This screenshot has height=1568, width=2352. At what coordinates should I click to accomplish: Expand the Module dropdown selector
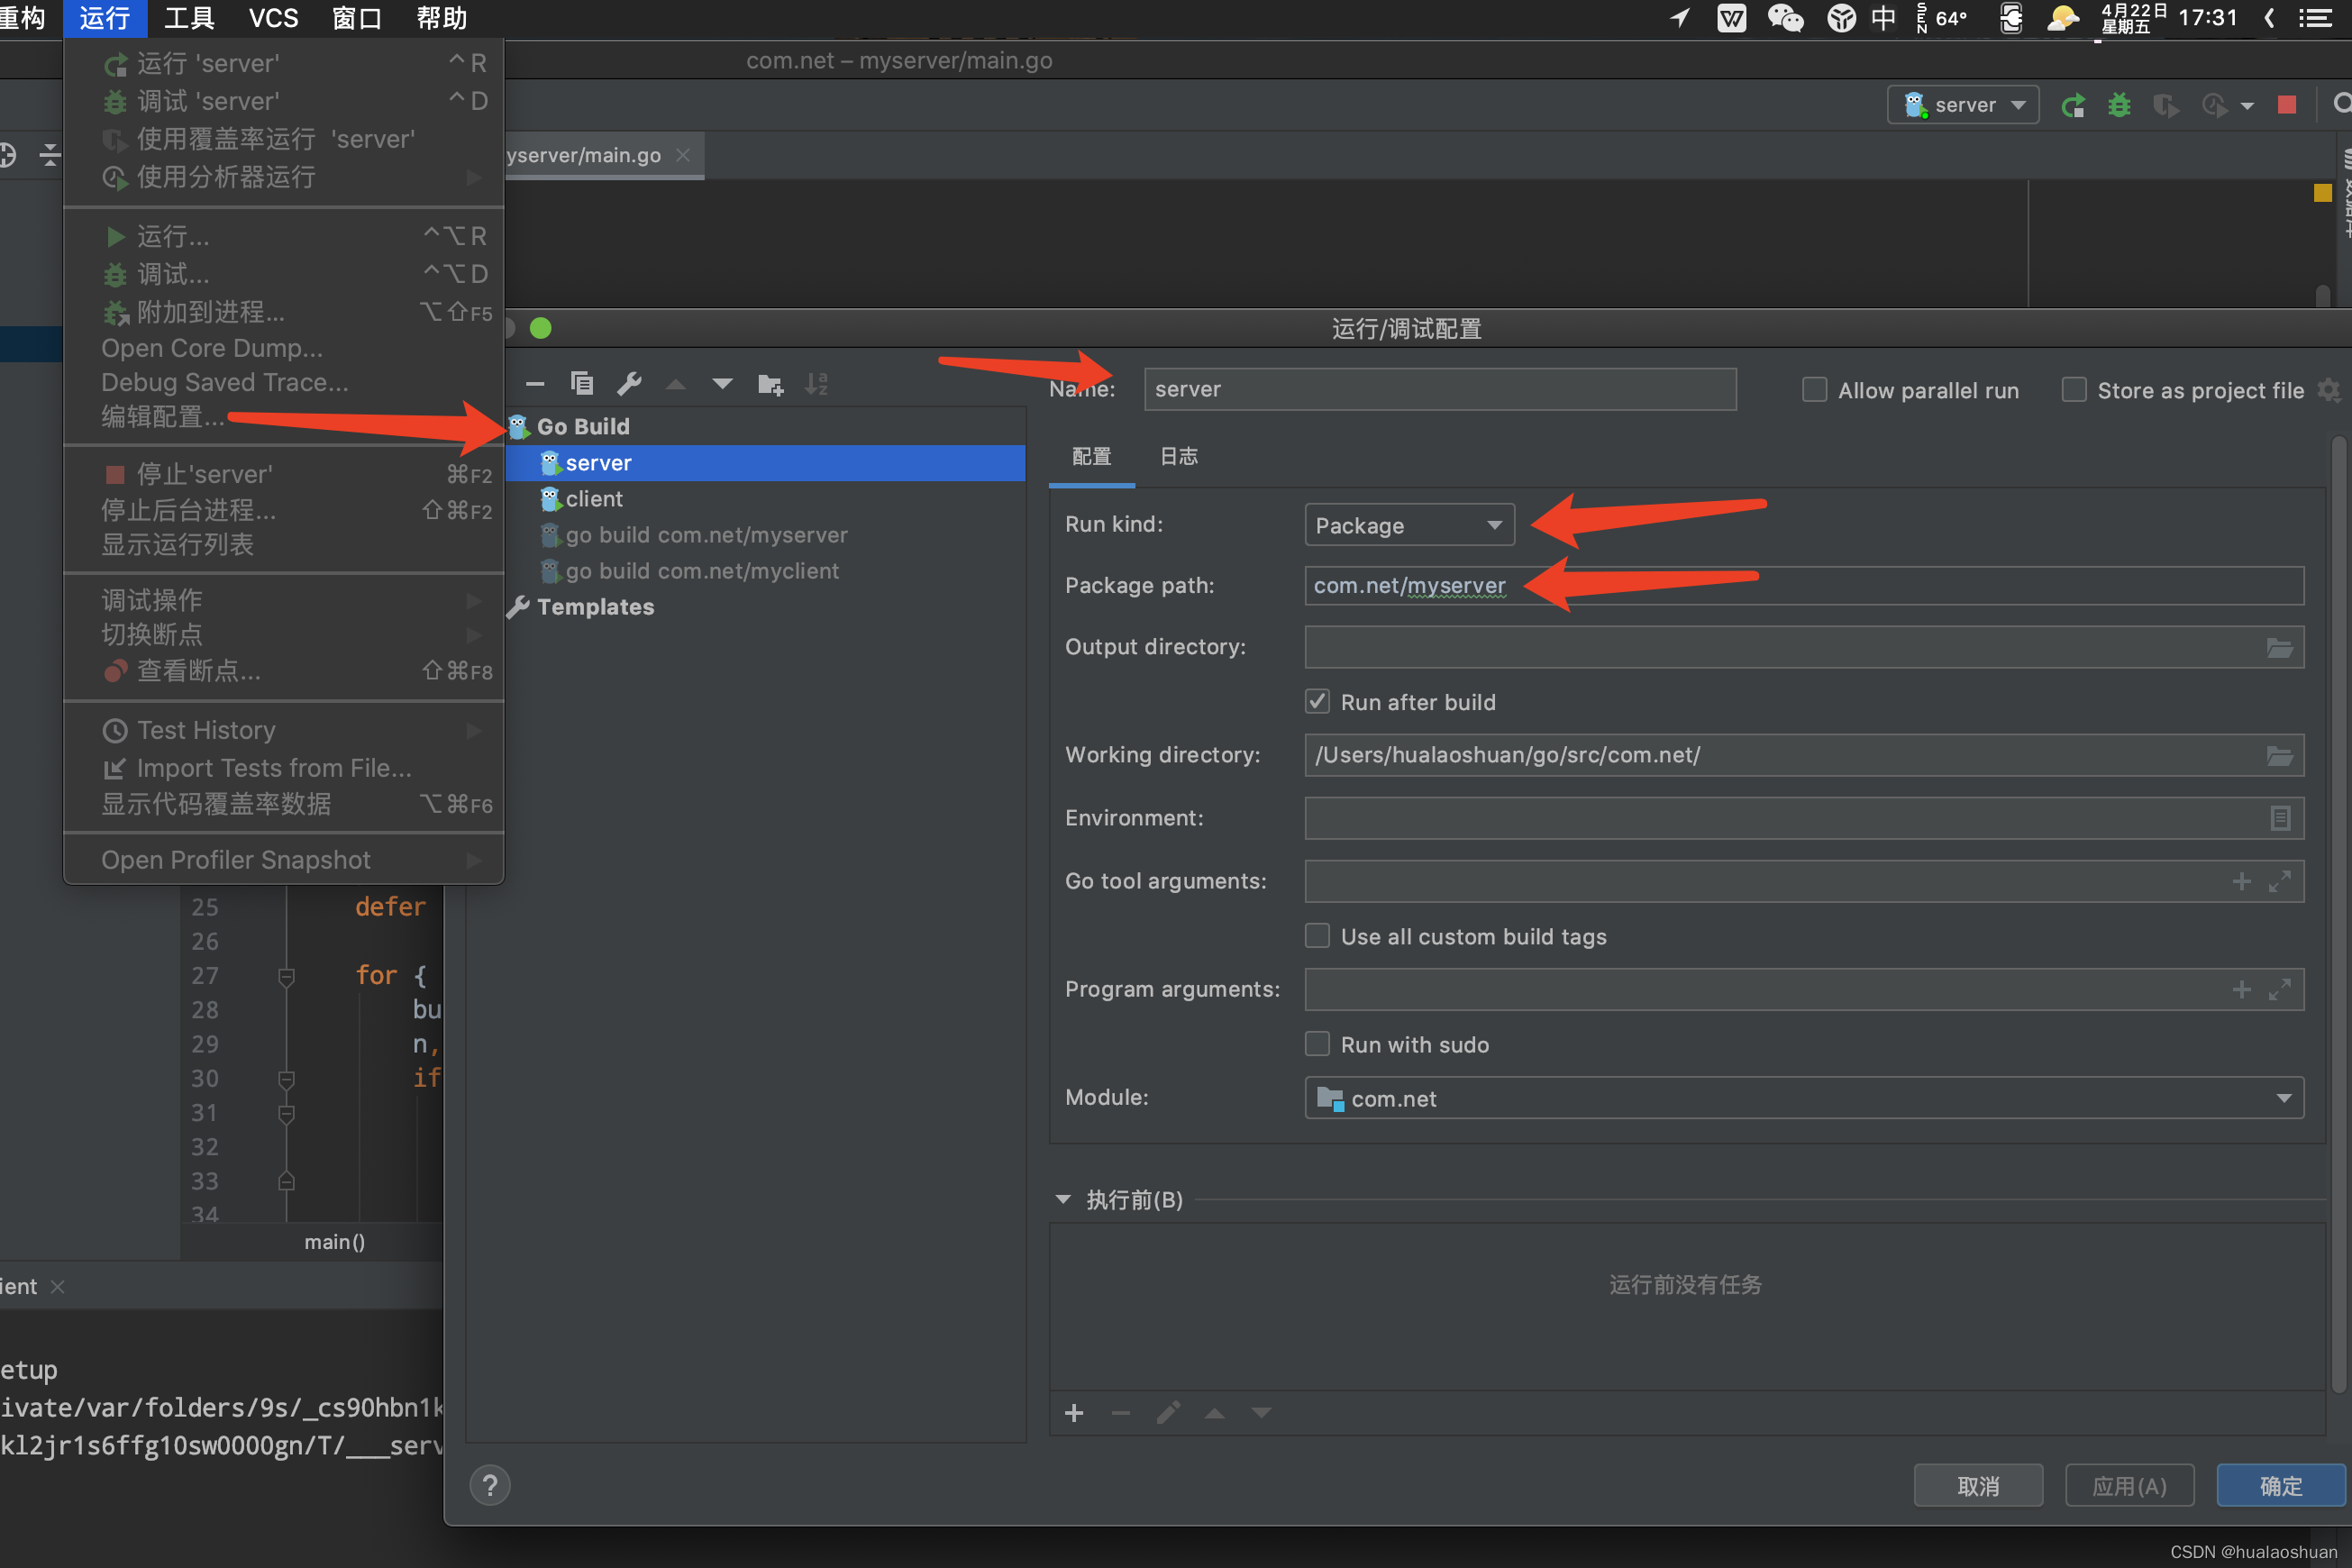pyautogui.click(x=2285, y=1098)
